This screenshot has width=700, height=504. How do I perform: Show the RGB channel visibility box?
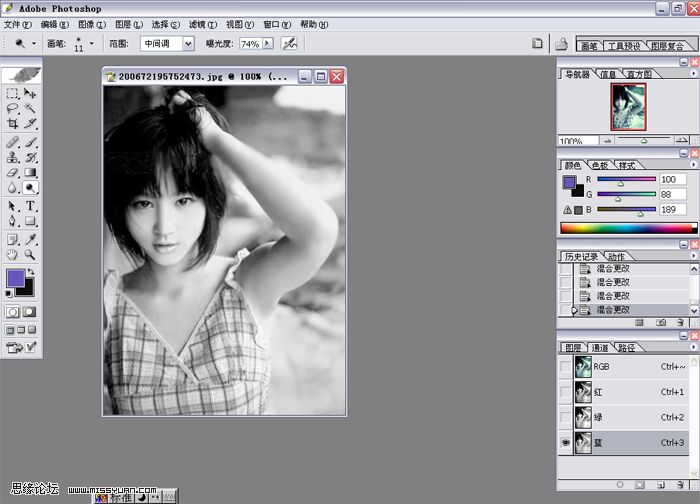pos(567,367)
